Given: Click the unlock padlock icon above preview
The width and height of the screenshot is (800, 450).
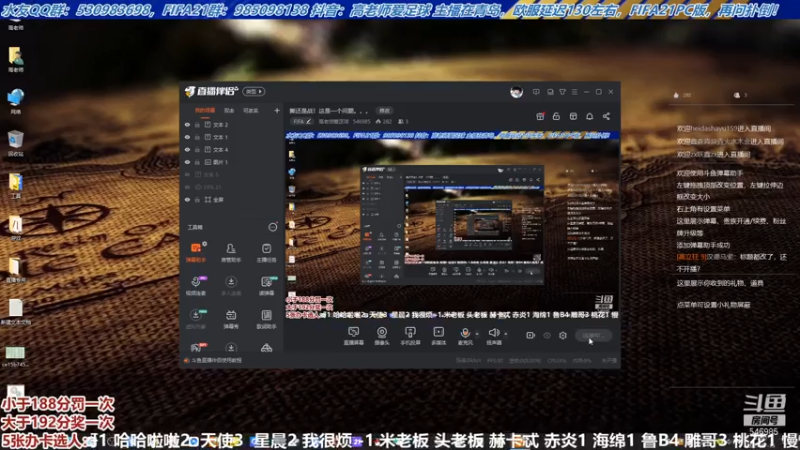Looking at the screenshot, I should click(x=556, y=116).
